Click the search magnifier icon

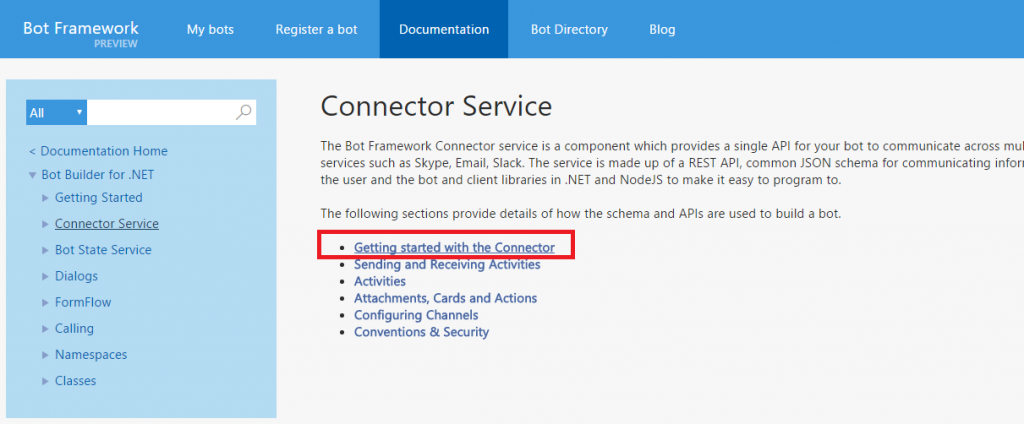point(243,112)
